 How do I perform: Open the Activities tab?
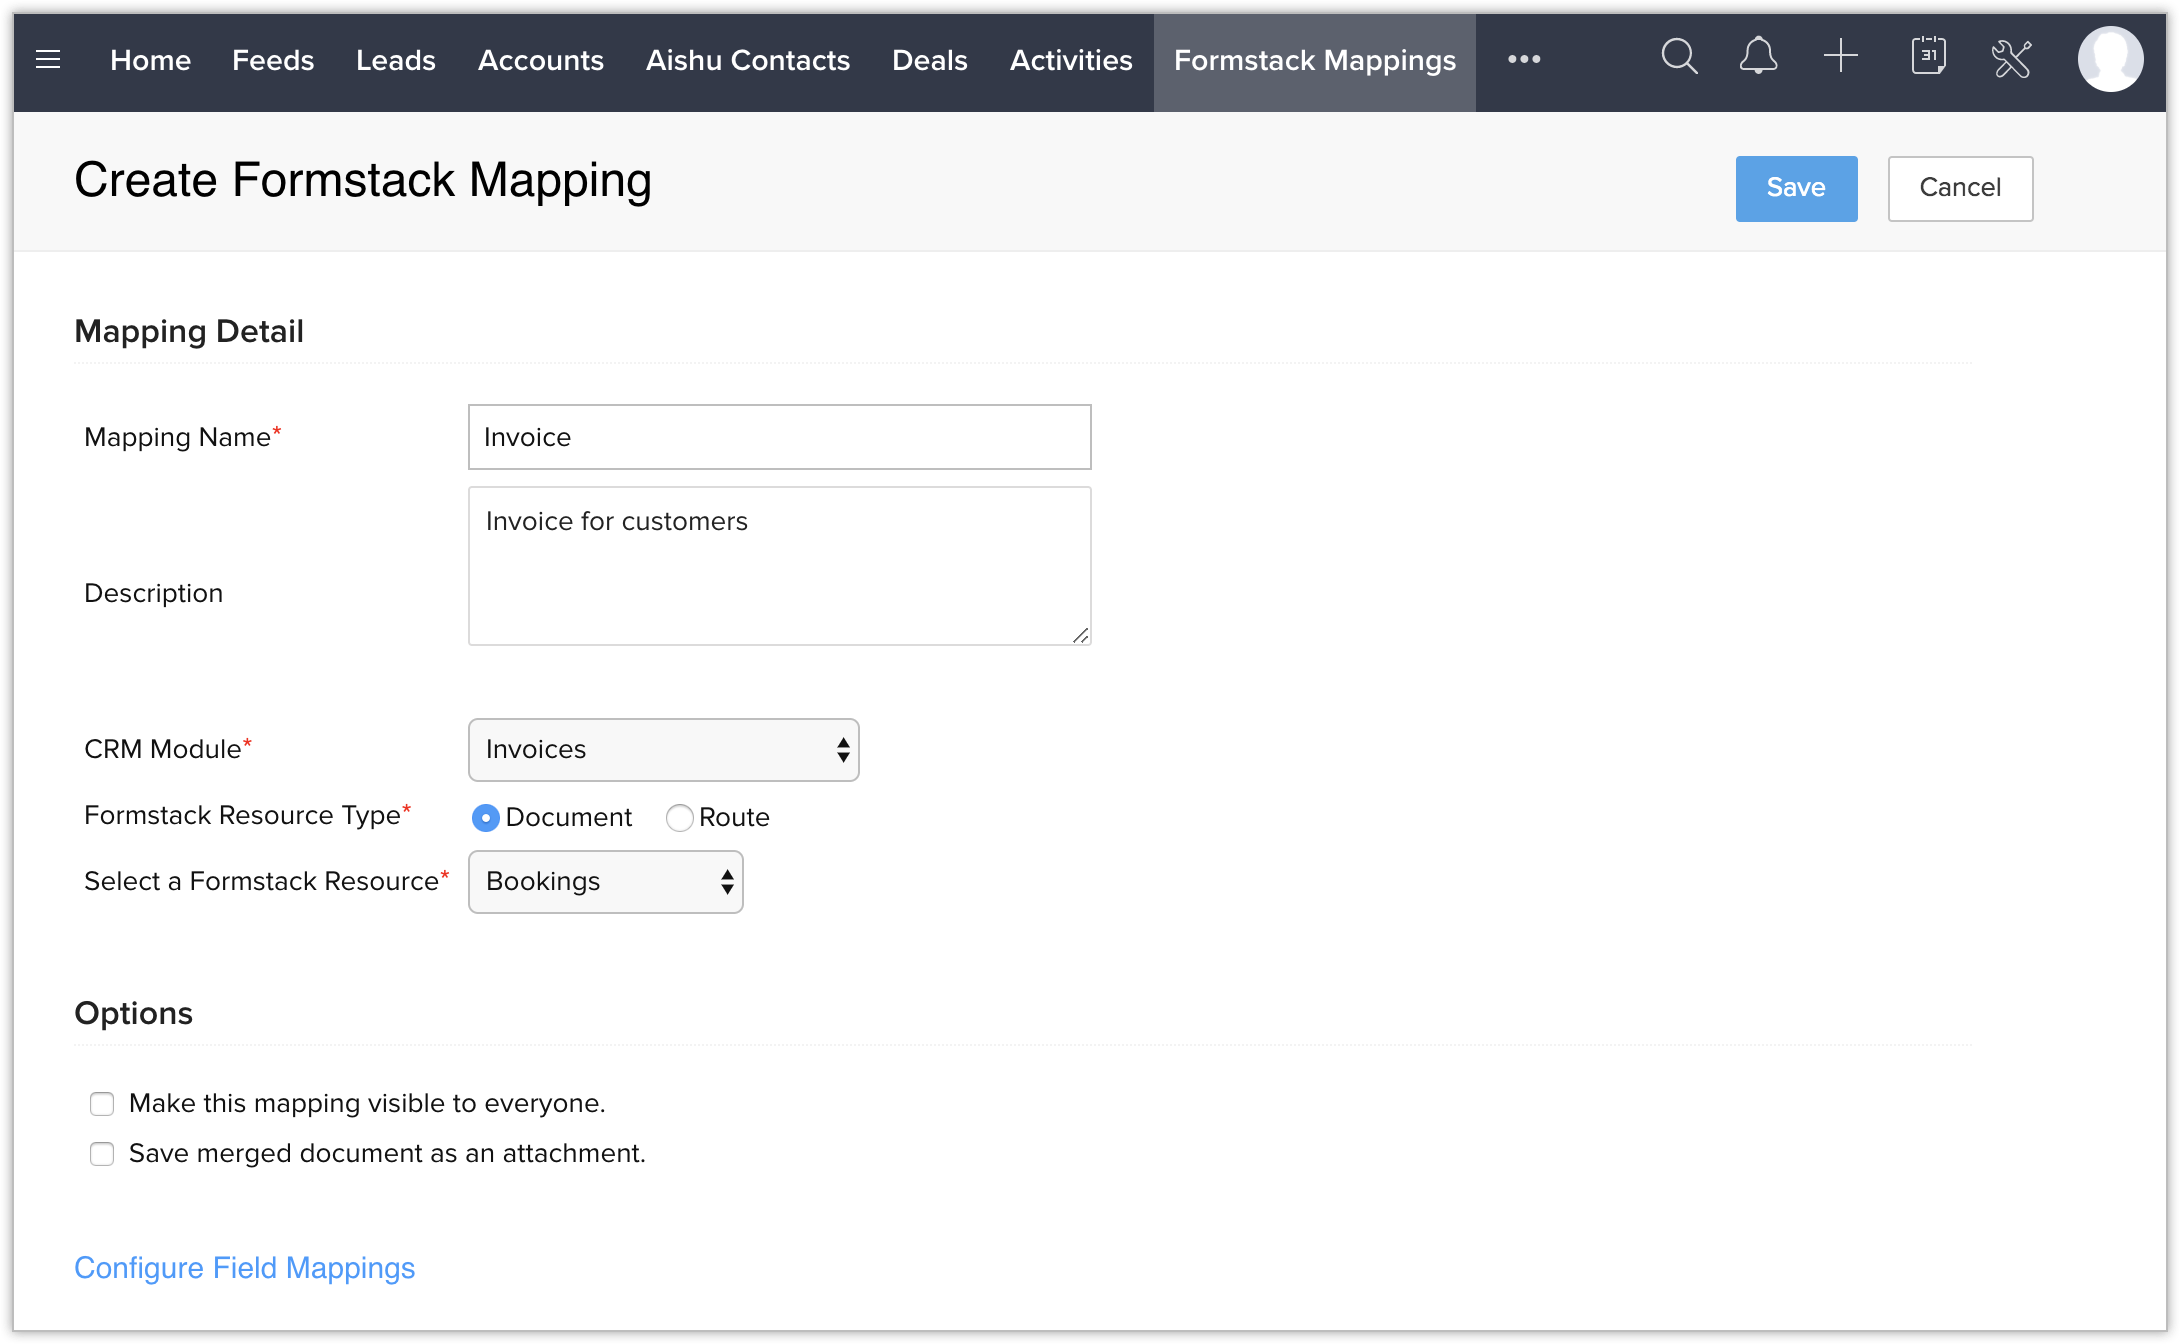1071,60
